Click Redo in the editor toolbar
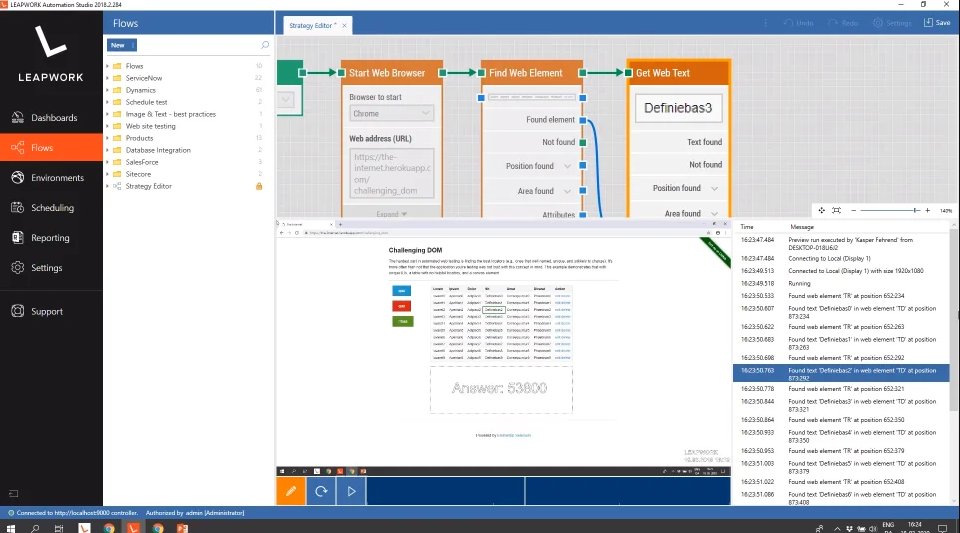Screen dimensions: 960x533 [x=843, y=23]
